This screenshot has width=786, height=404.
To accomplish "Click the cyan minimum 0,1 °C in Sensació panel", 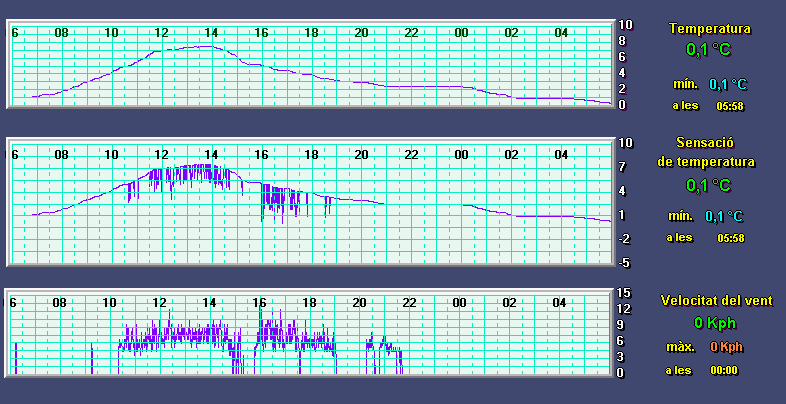I will (x=724, y=217).
